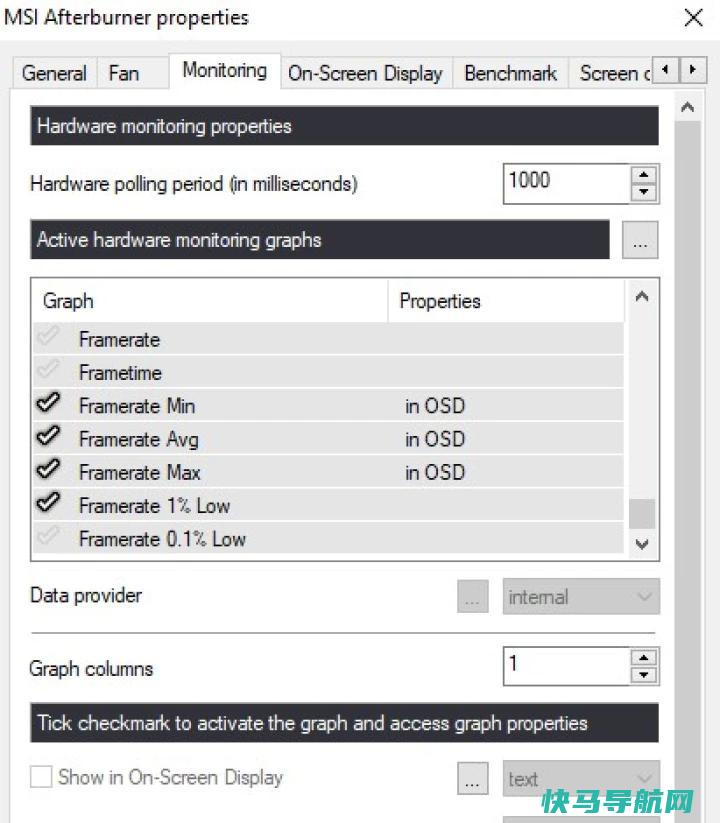Show earlier tabs with left arrow
The image size is (720, 823).
pyautogui.click(x=665, y=69)
